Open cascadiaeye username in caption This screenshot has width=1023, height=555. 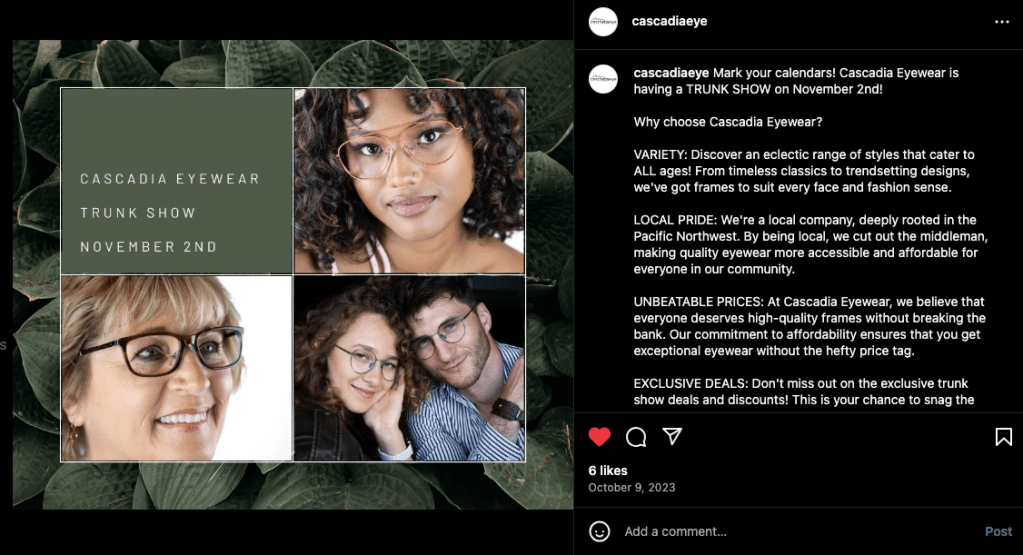pos(671,72)
